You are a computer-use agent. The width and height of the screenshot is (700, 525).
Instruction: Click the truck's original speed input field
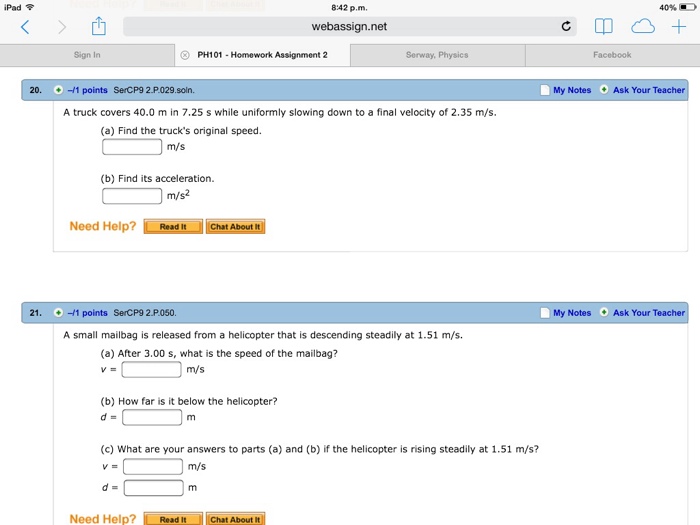[x=132, y=147]
